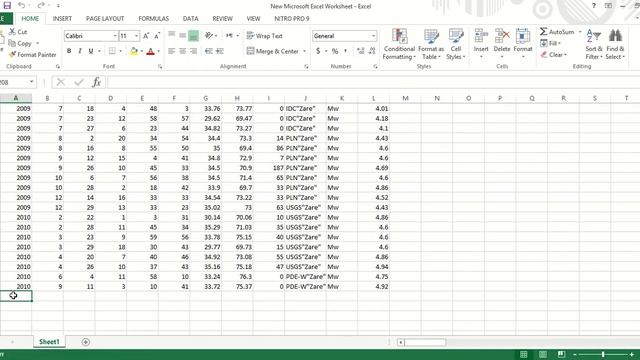Image resolution: width=640 pixels, height=360 pixels.
Task: Decrease decimal places
Action: 372,51
